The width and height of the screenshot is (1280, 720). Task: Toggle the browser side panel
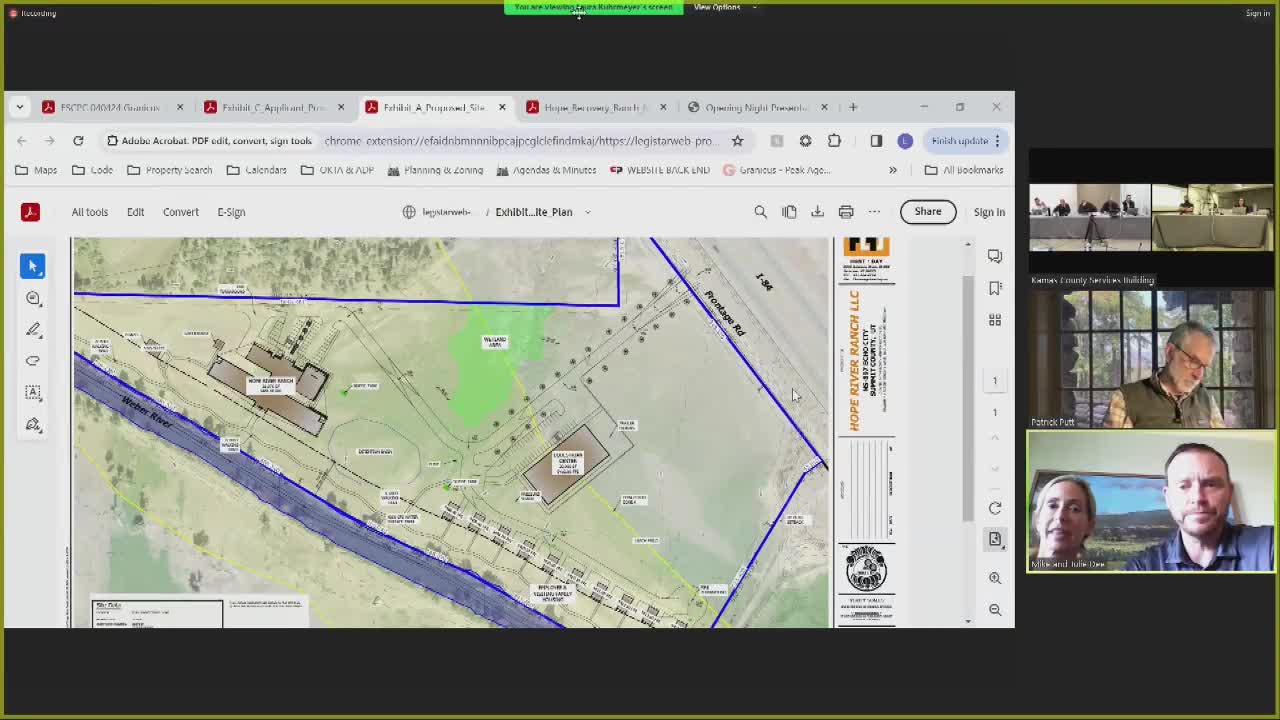tap(876, 141)
